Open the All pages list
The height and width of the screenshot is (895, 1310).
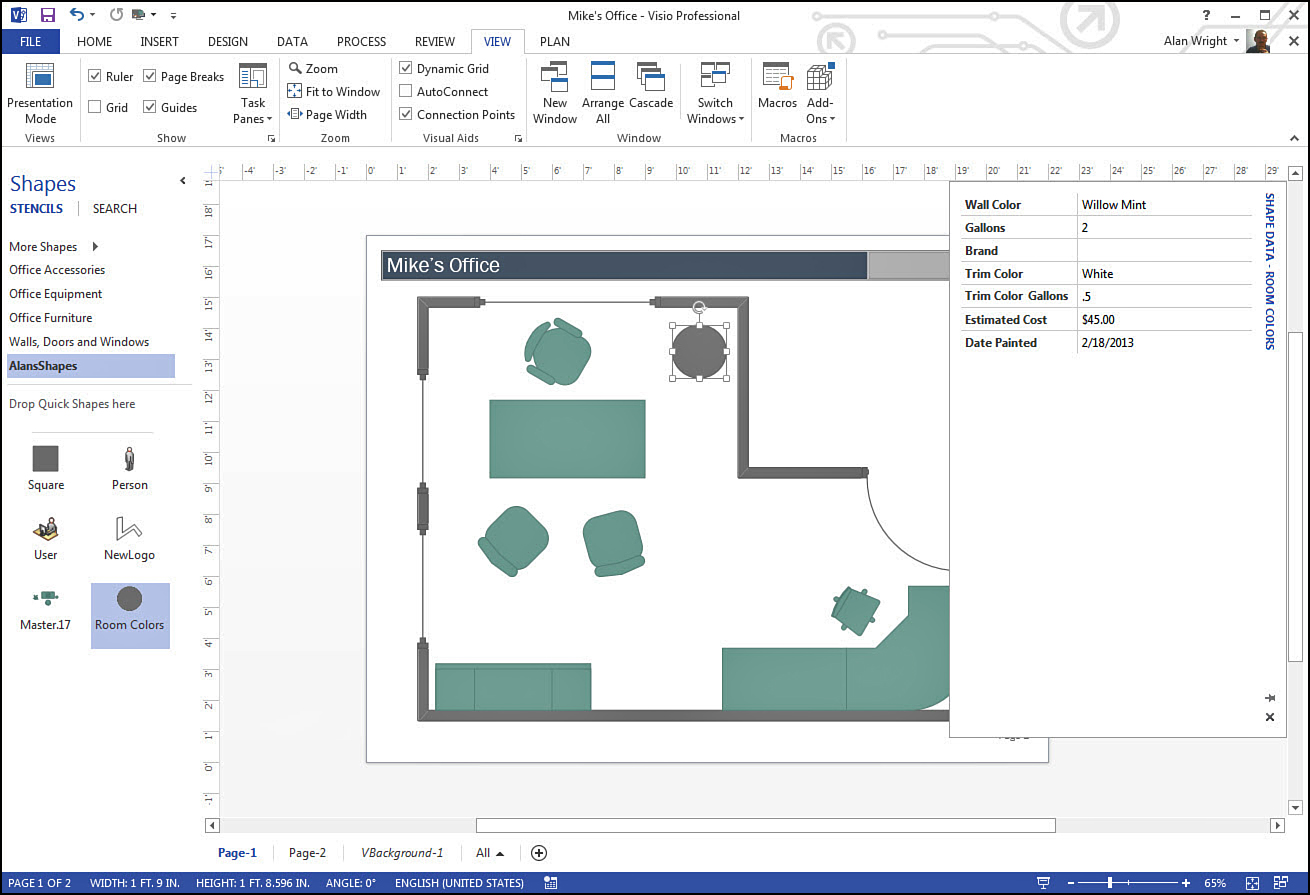coord(490,853)
